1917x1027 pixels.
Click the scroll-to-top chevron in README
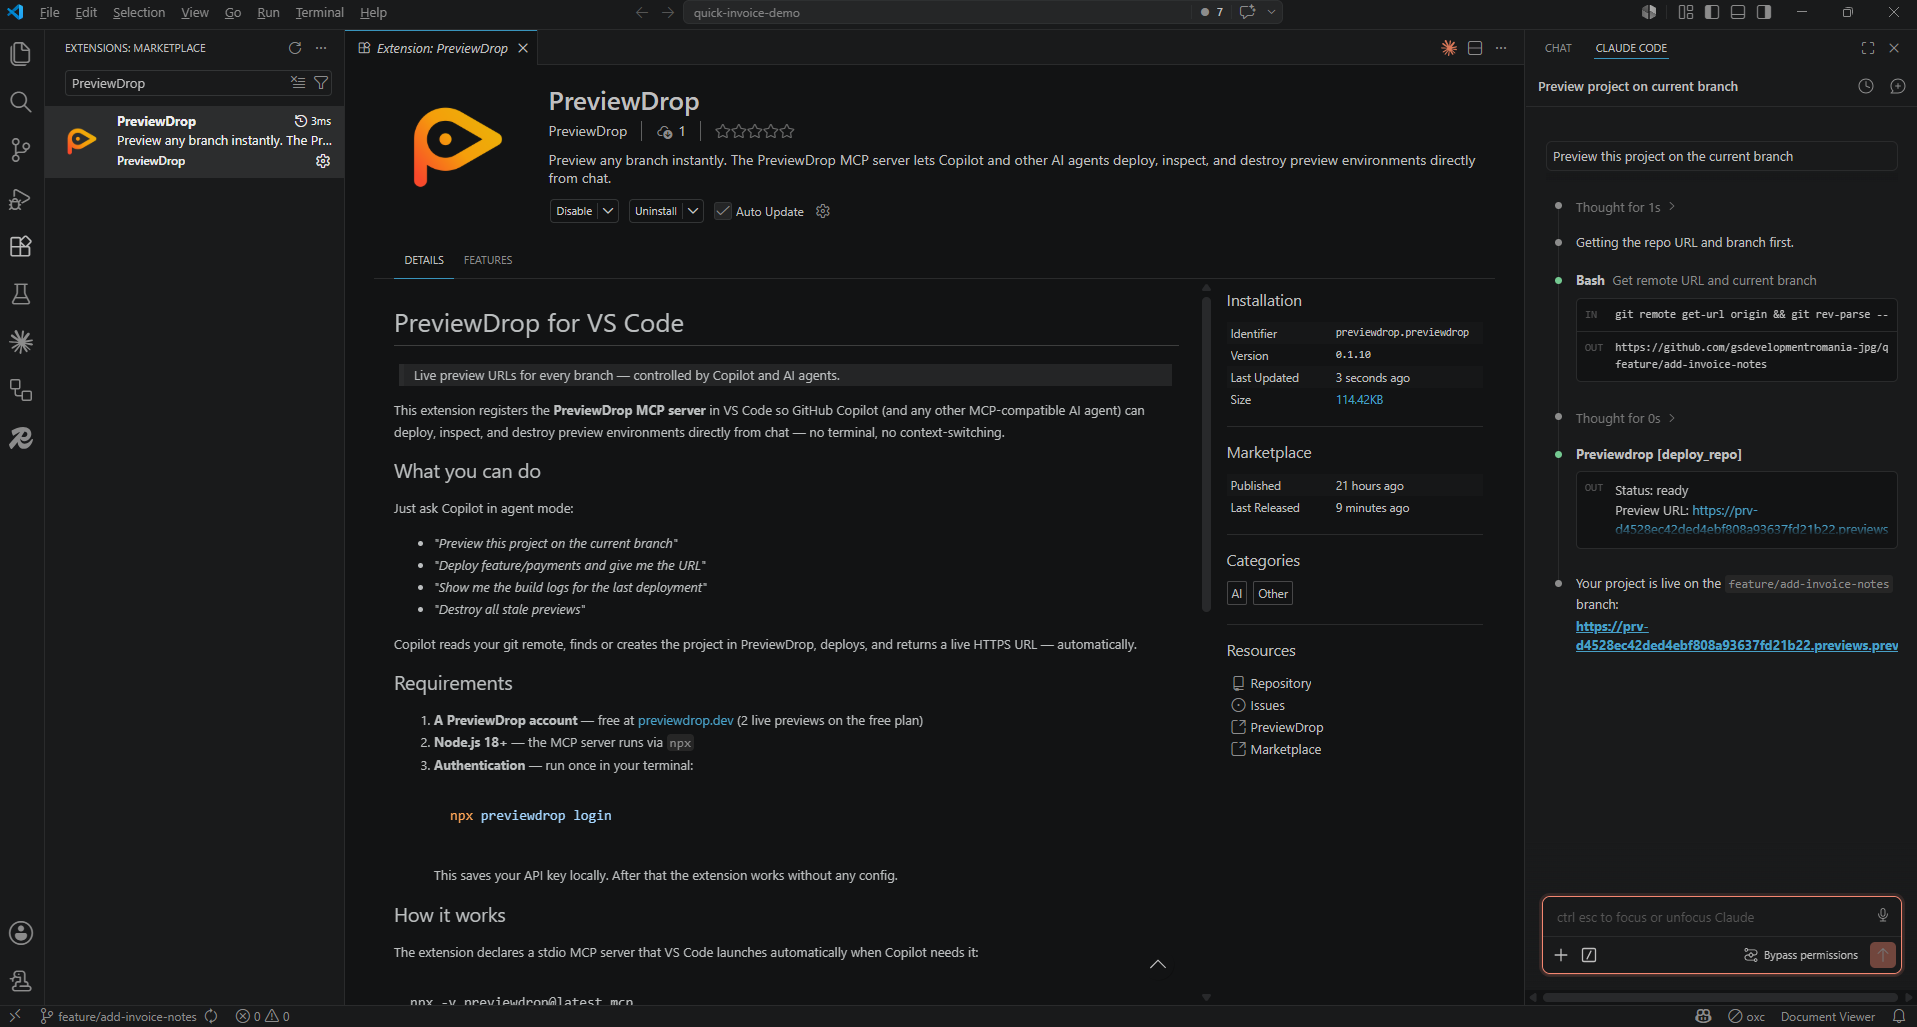pyautogui.click(x=1158, y=964)
